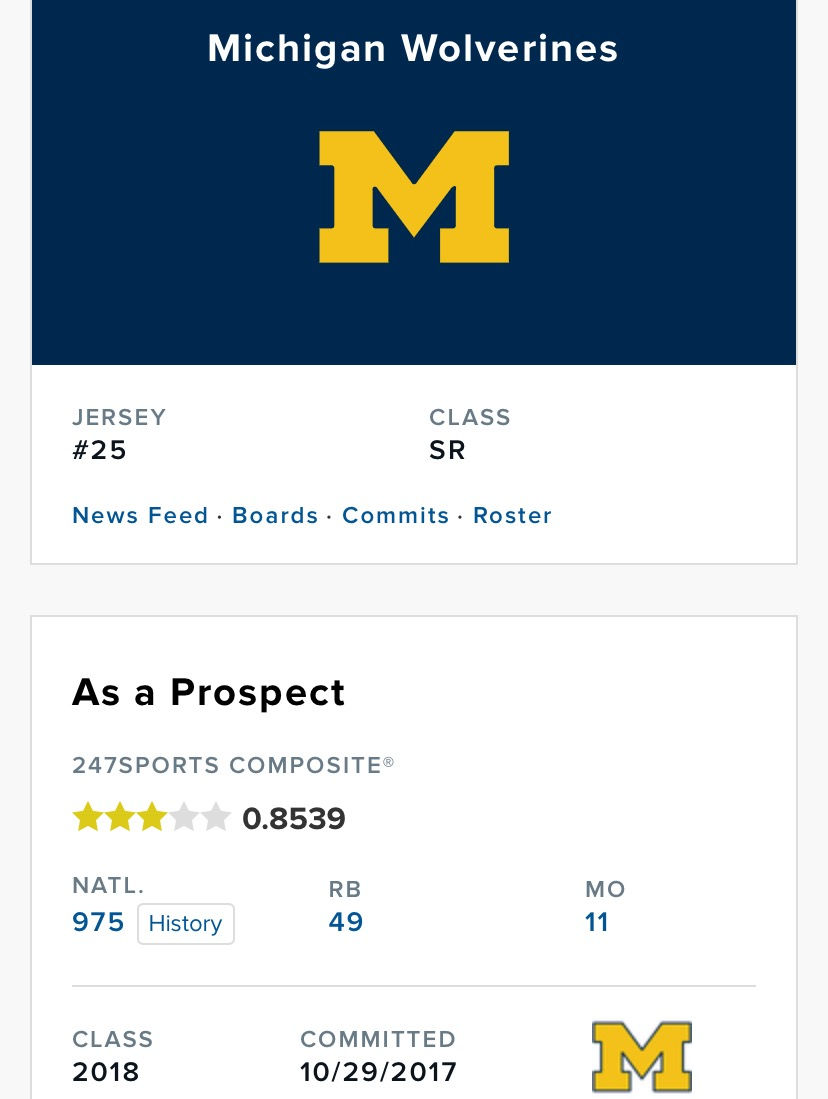The image size is (828, 1099).
Task: Open the MO state rank 11
Action: (x=597, y=922)
